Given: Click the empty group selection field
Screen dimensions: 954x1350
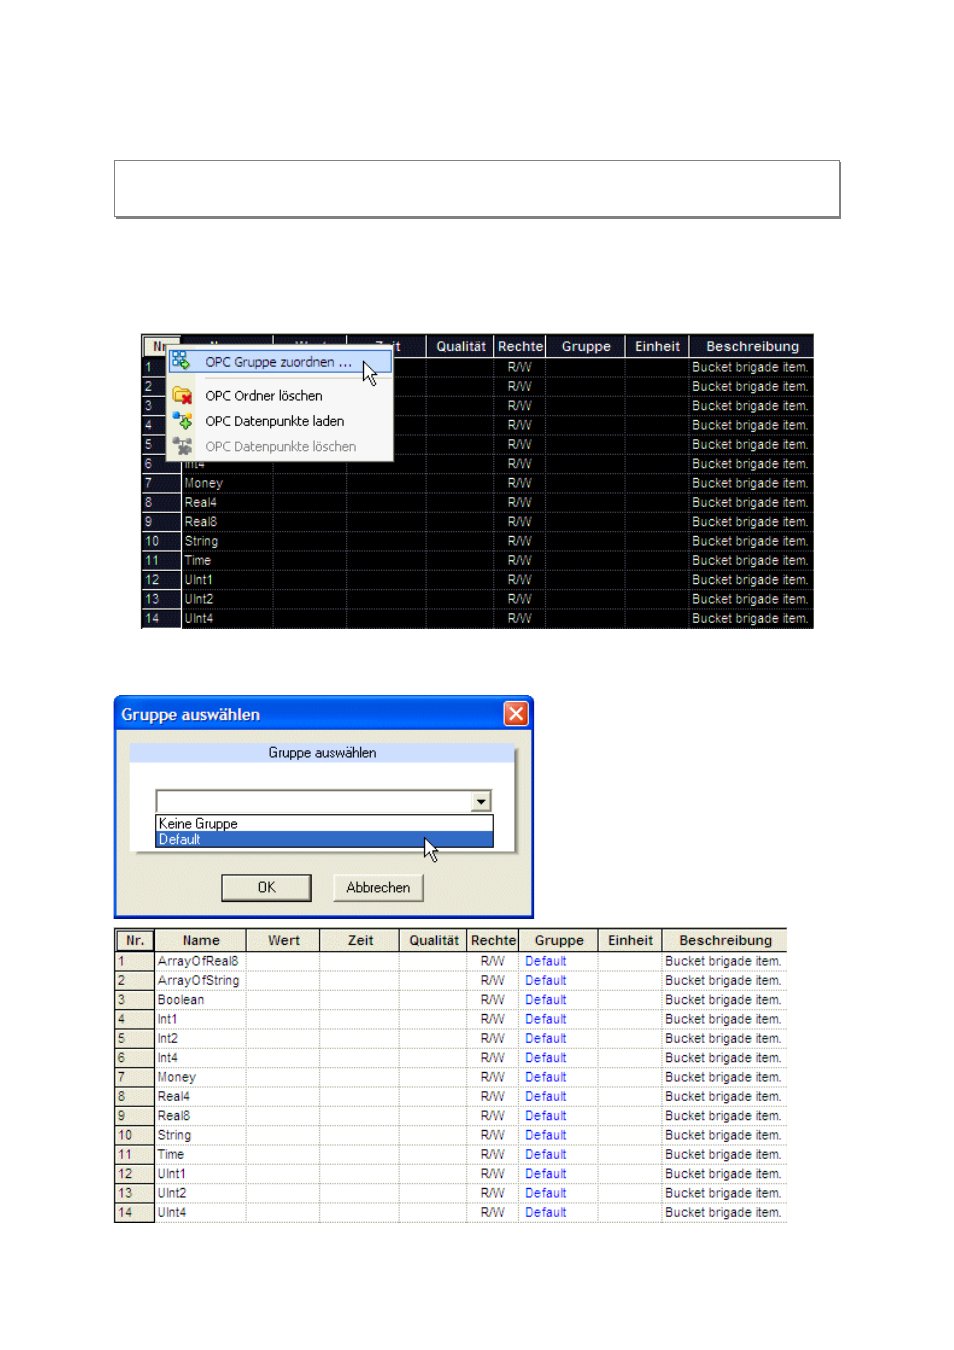Looking at the screenshot, I should coord(314,801).
